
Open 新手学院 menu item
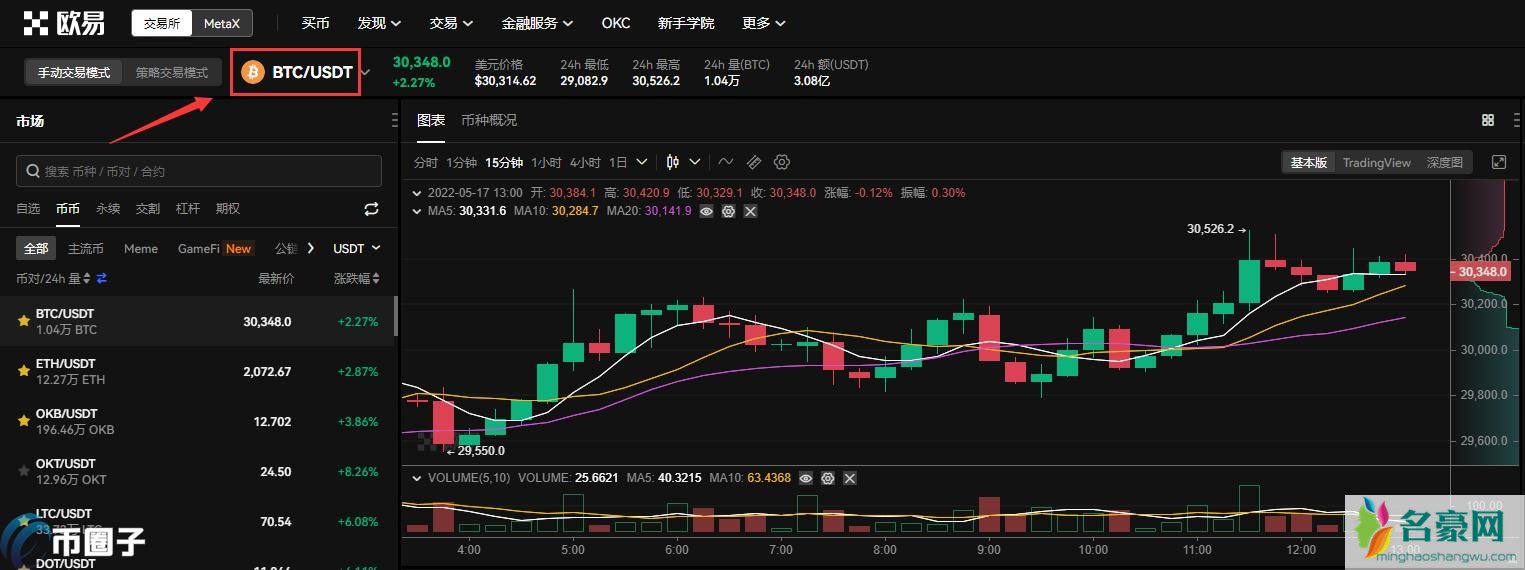[x=686, y=22]
